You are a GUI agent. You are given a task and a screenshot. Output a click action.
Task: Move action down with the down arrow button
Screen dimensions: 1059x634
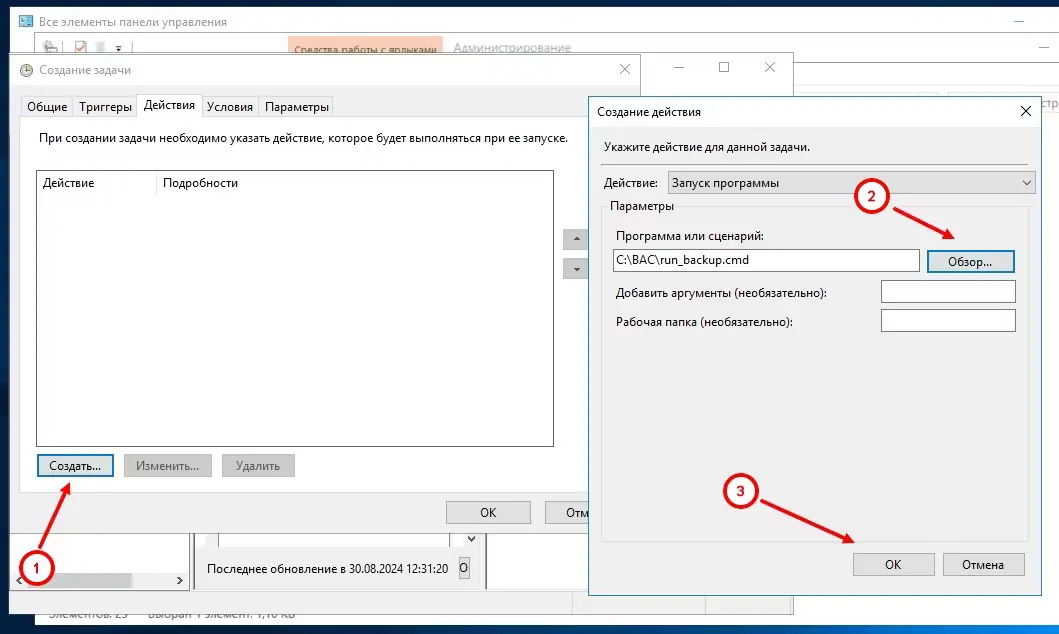point(576,269)
